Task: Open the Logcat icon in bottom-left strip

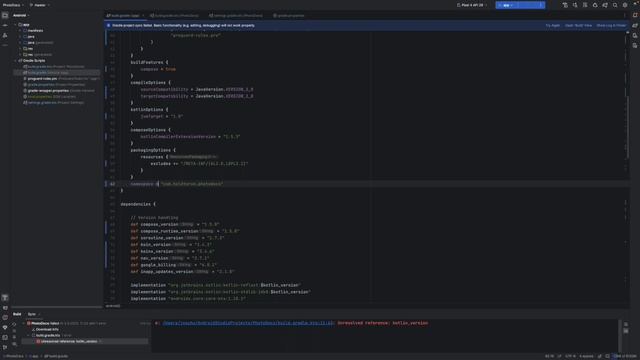Action: pyautogui.click(x=5, y=308)
